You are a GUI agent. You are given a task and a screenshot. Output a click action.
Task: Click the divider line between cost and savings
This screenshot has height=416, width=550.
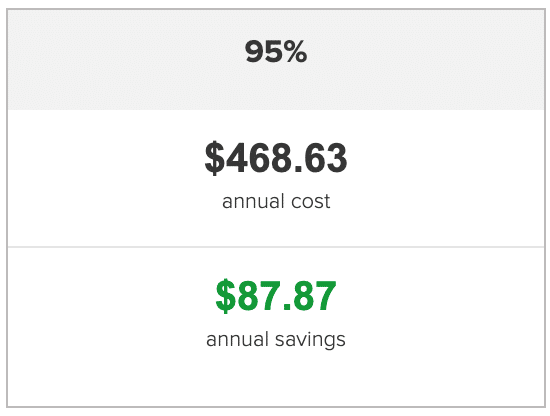[276, 247]
